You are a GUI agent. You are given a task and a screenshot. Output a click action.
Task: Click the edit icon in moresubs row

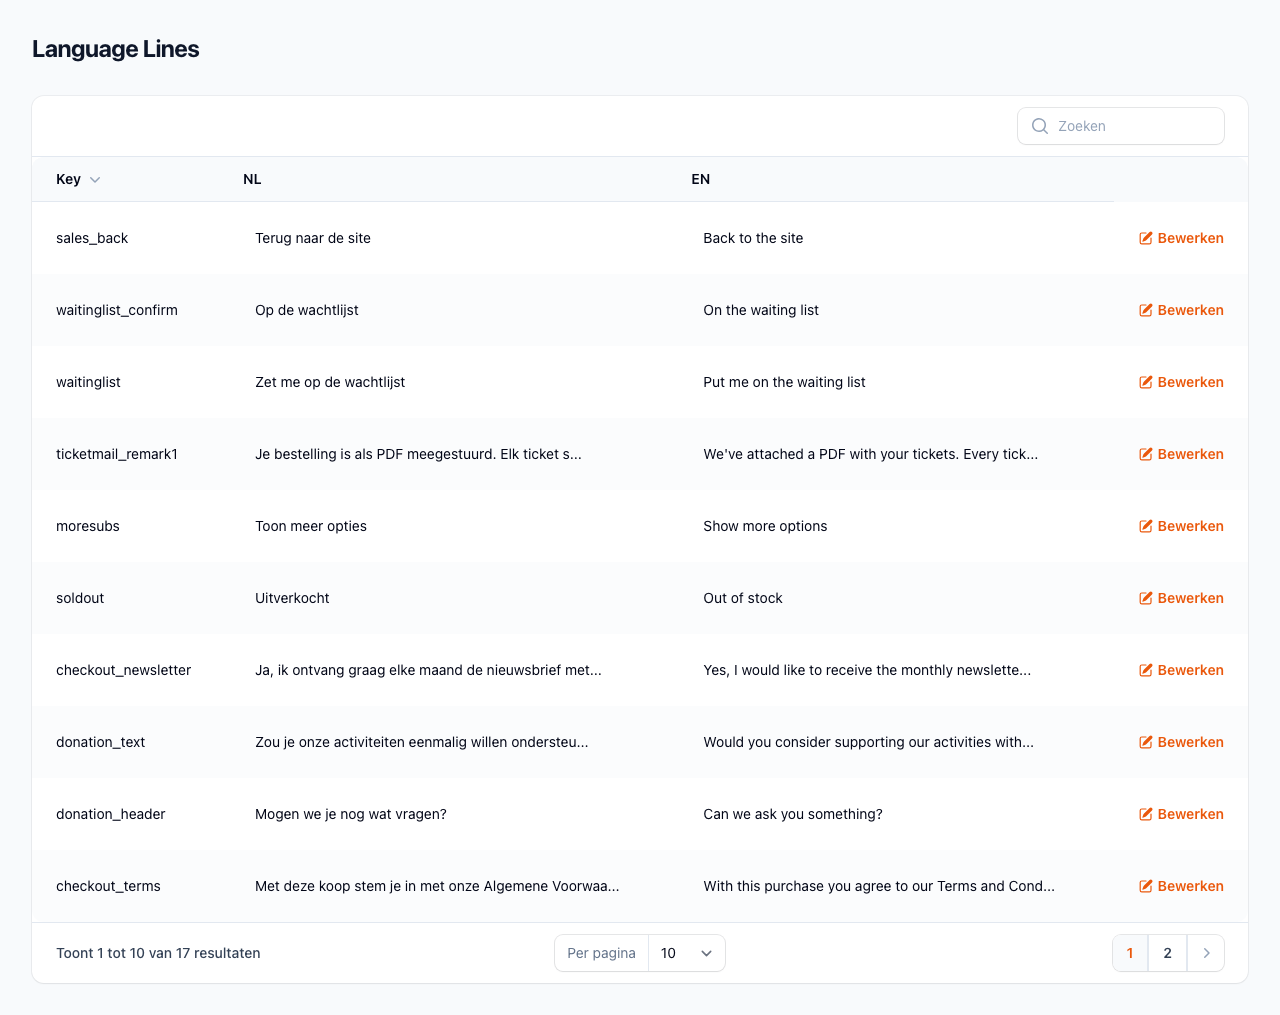coord(1146,526)
